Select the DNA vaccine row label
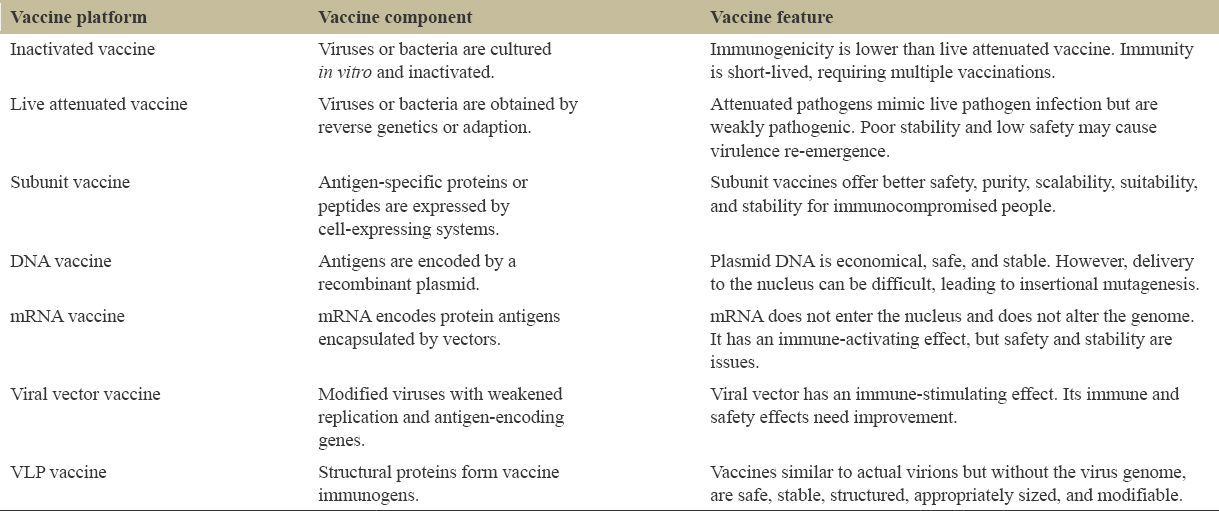Image resolution: width=1219 pixels, height=511 pixels. click(61, 261)
